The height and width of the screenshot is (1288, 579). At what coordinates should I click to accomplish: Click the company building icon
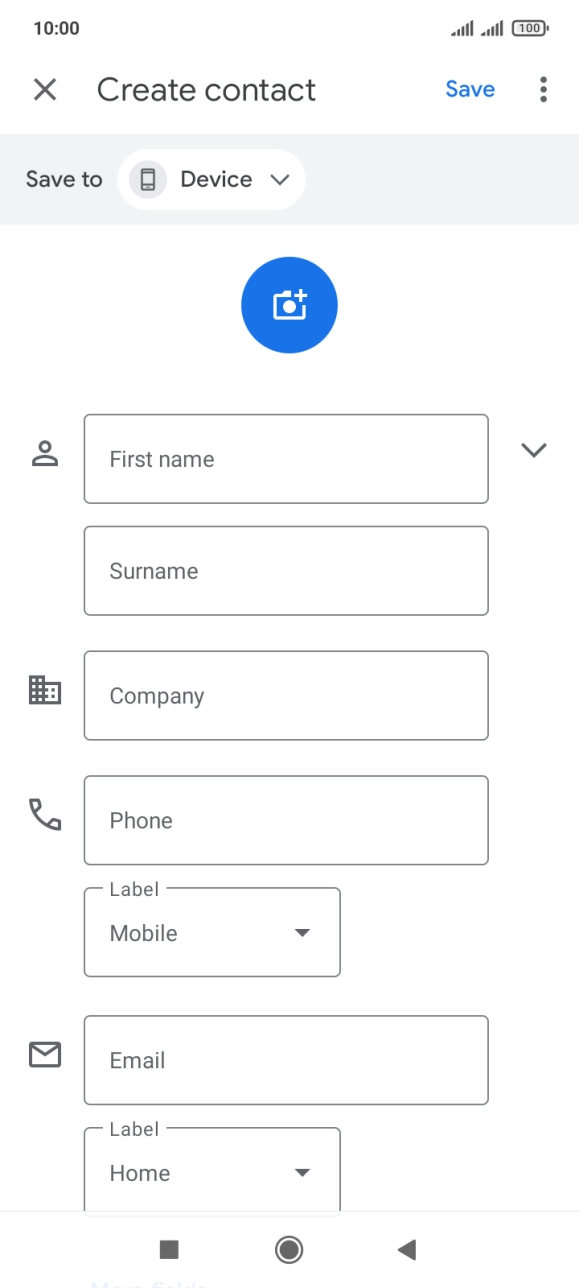pos(44,691)
